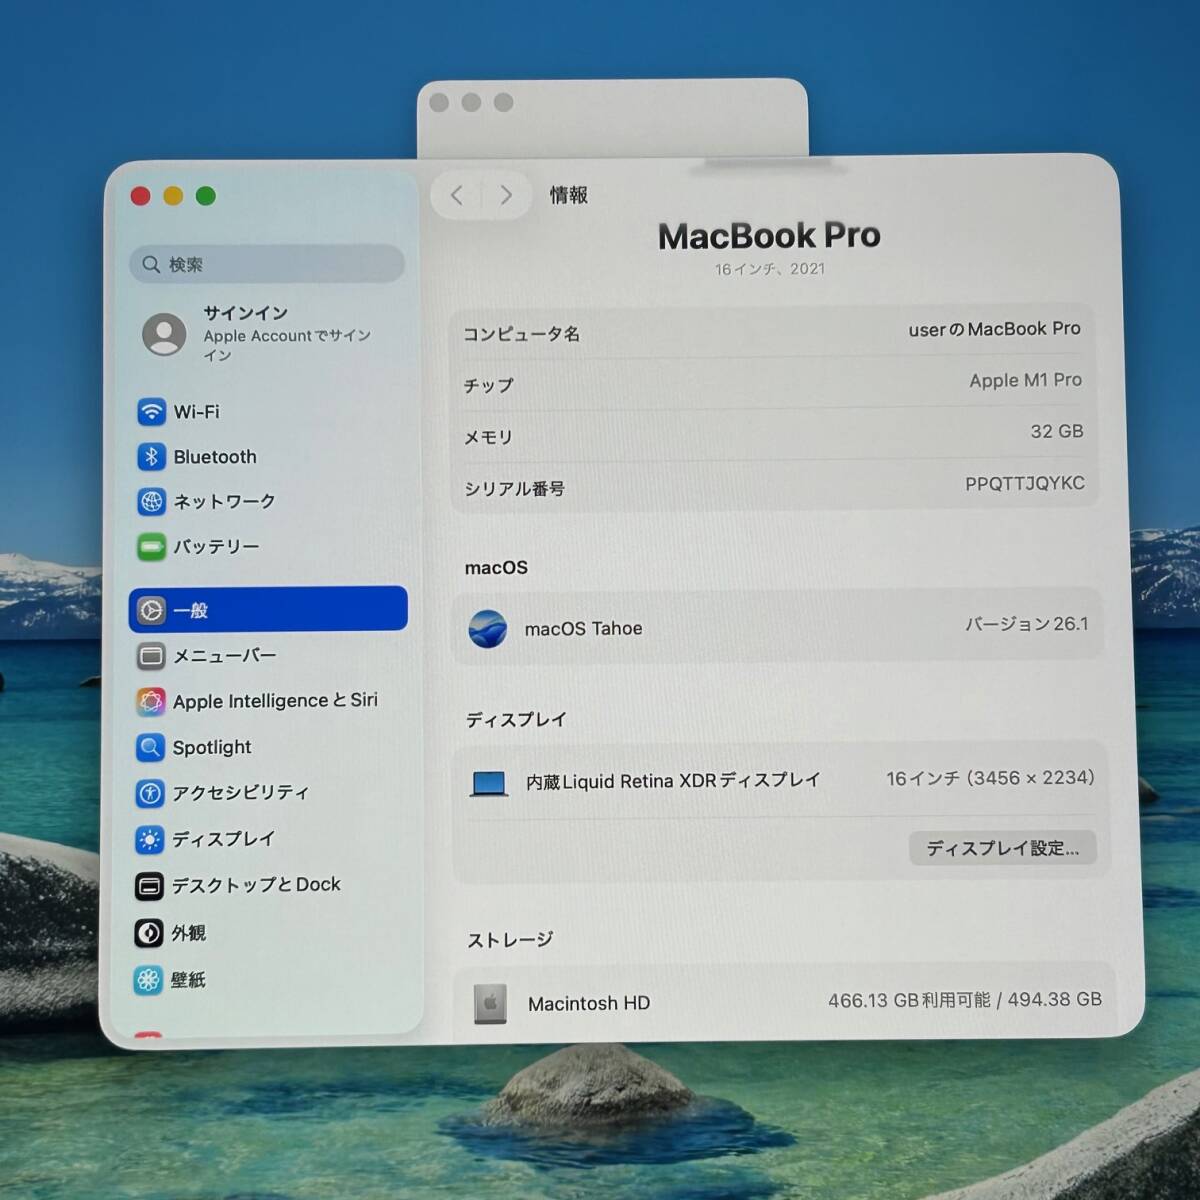The width and height of the screenshot is (1200, 1200).
Task: Click the ディスプレイ設定... button
Action: (x=1002, y=848)
